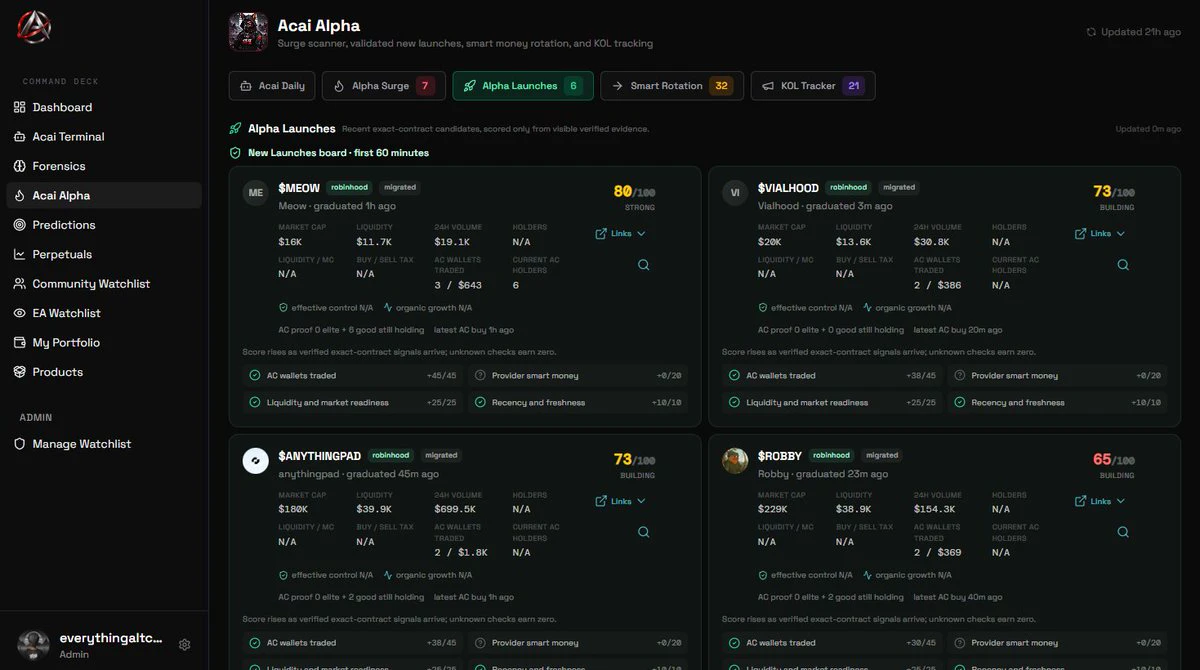Click the $MEOW token name
The image size is (1200, 670).
pyautogui.click(x=299, y=188)
